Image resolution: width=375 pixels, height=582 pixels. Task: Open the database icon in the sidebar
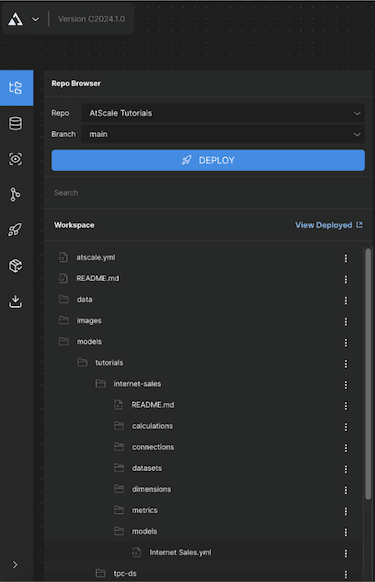tap(16, 123)
